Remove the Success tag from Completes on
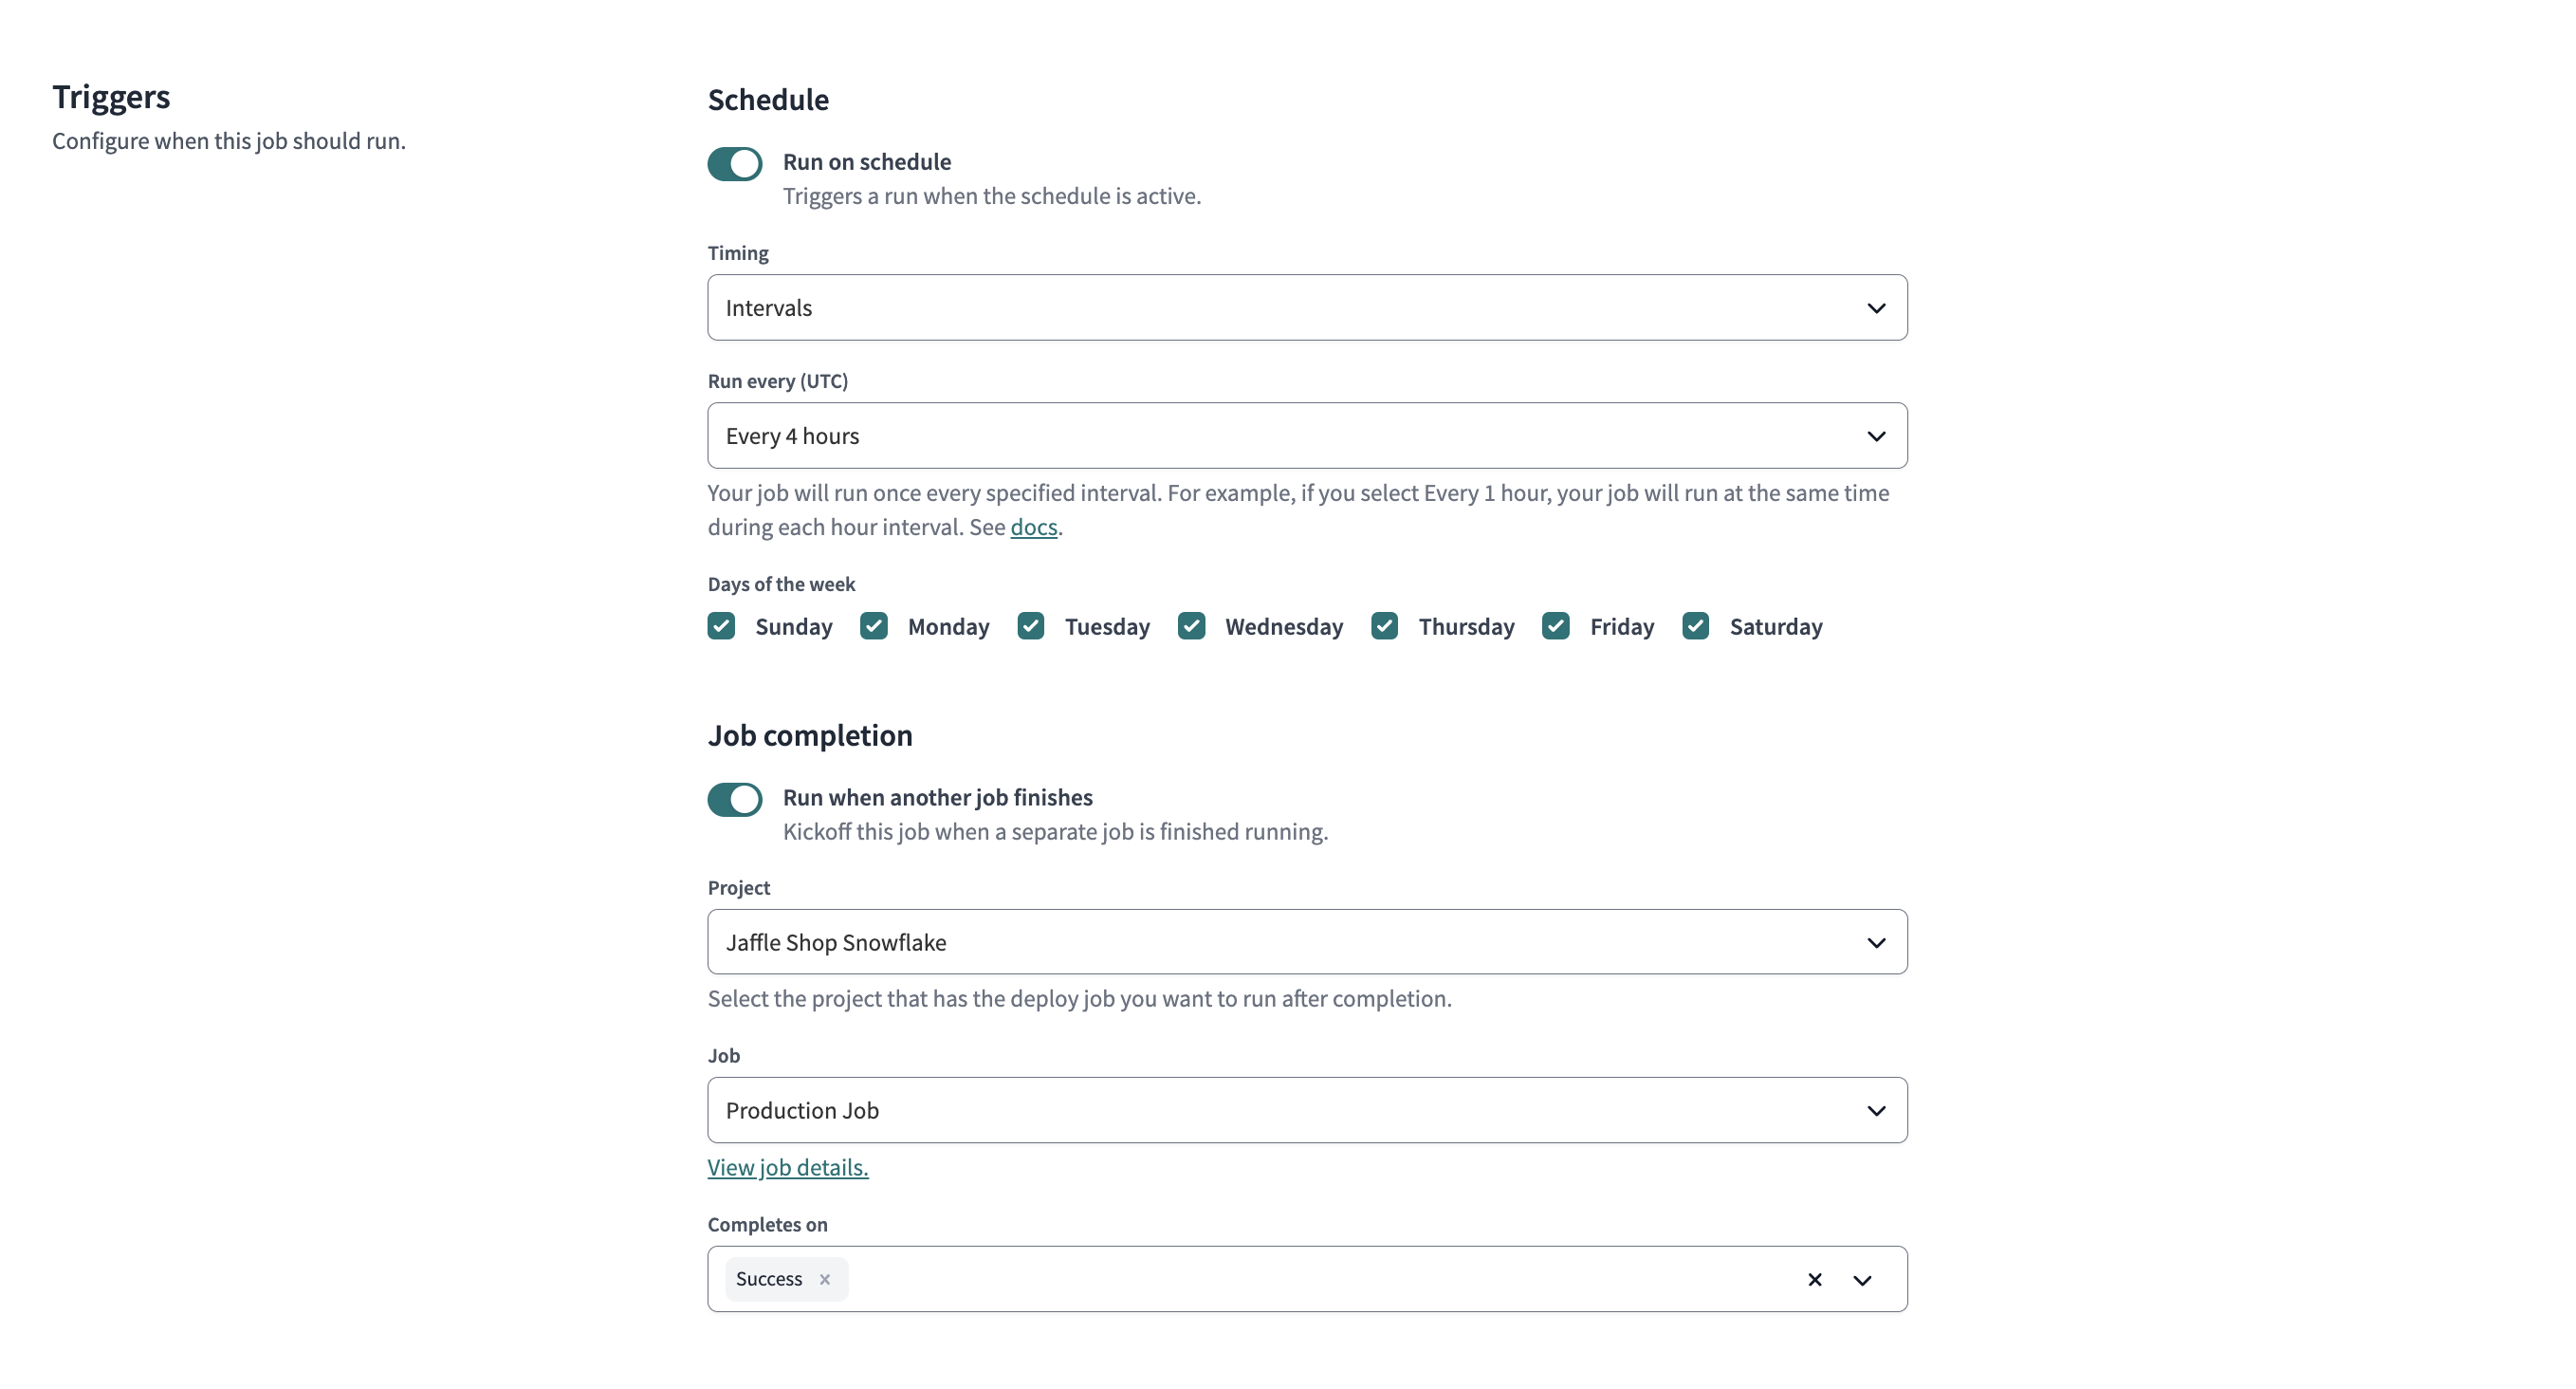Screen dimensions: 2576x1389 (x=824, y=1278)
